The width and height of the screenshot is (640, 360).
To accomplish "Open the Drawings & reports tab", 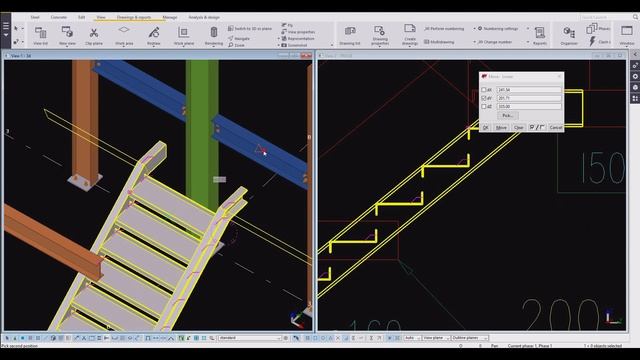I will [x=134, y=17].
